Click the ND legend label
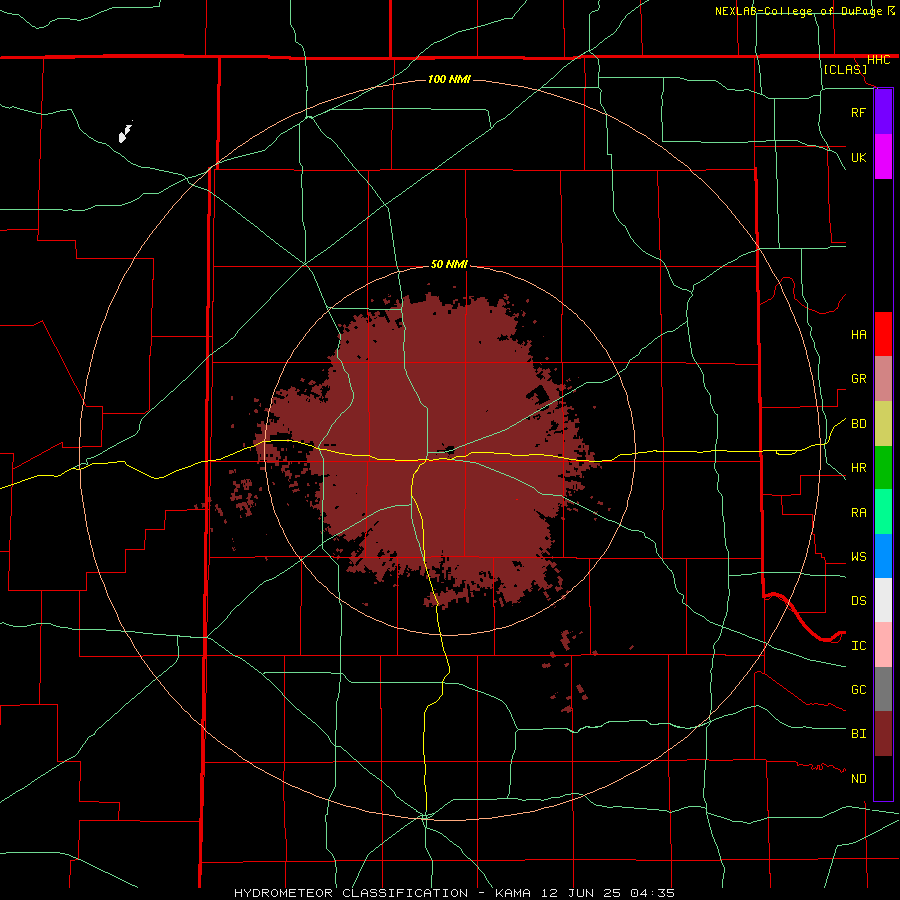The width and height of the screenshot is (900, 900). (858, 779)
